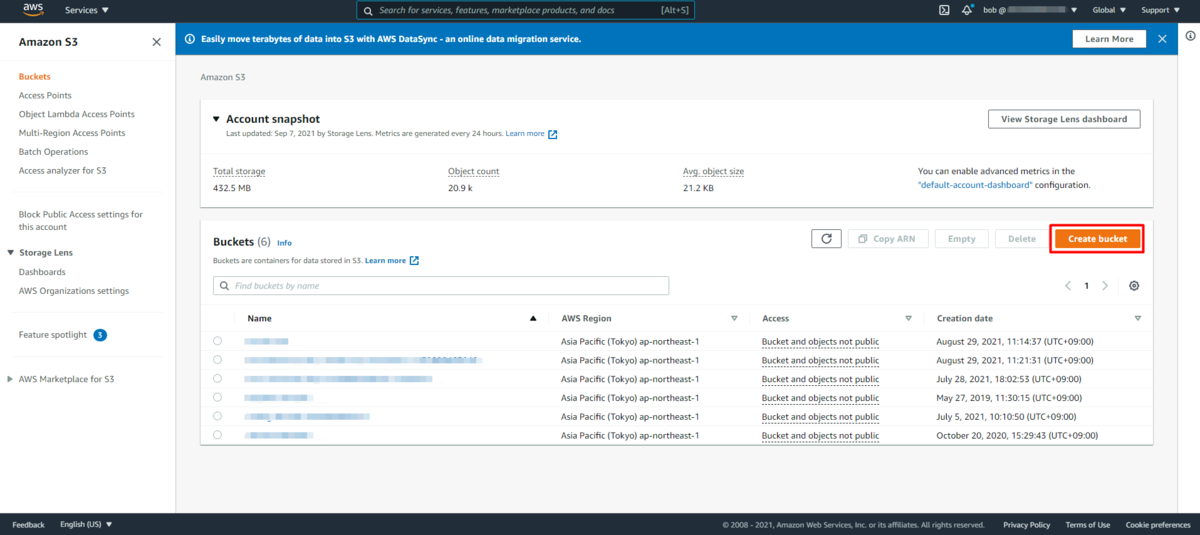
Task: Focus the top services search field
Action: click(x=525, y=10)
